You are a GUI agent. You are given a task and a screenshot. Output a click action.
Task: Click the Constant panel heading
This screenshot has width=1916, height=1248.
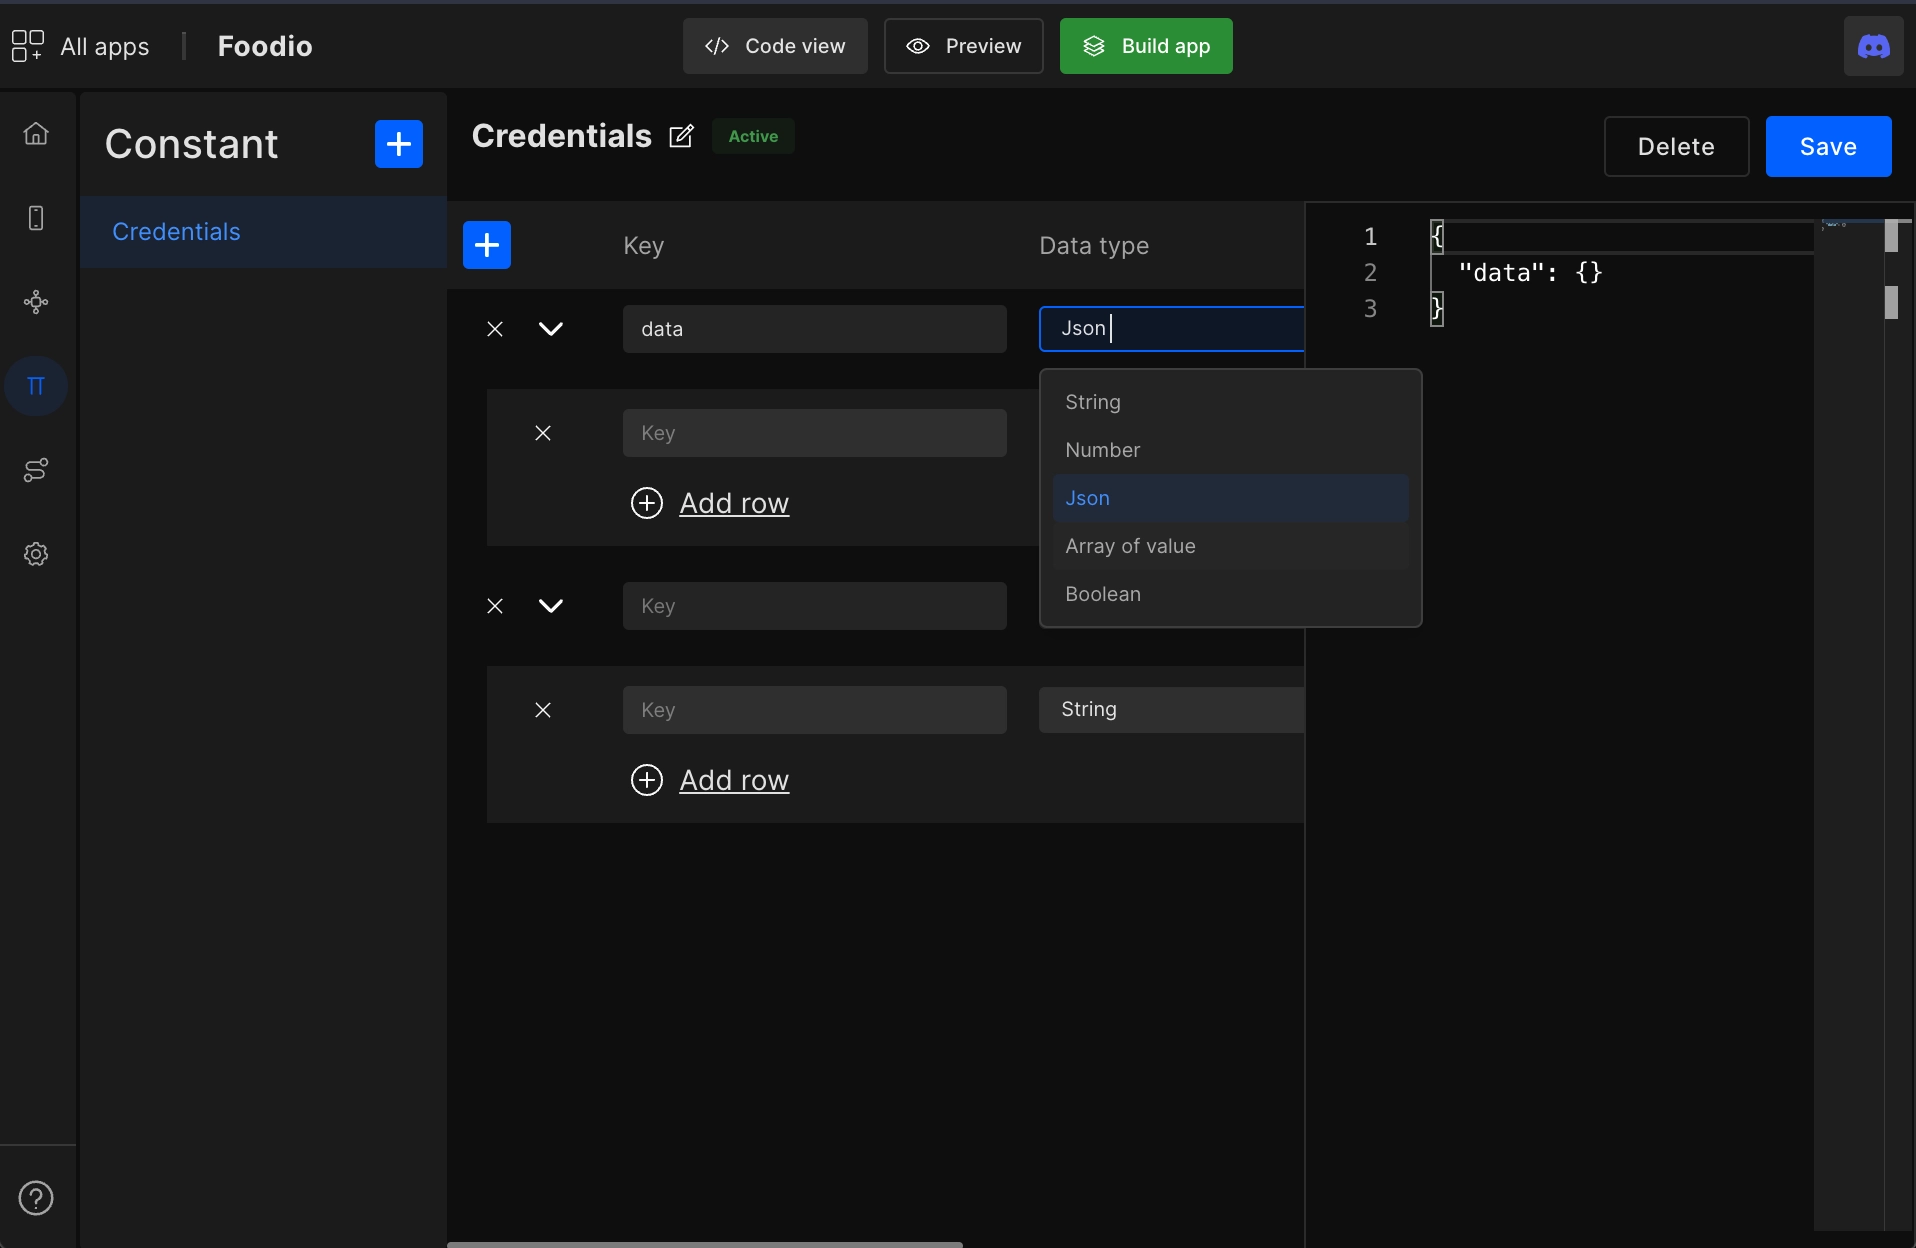pyautogui.click(x=191, y=144)
